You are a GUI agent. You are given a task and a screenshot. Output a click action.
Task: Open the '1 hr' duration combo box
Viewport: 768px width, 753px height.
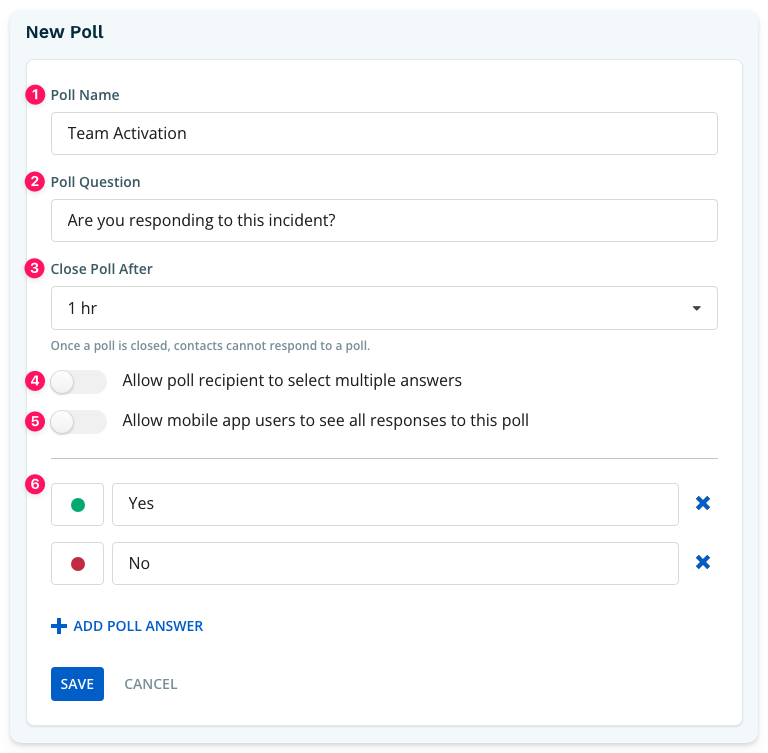point(384,308)
